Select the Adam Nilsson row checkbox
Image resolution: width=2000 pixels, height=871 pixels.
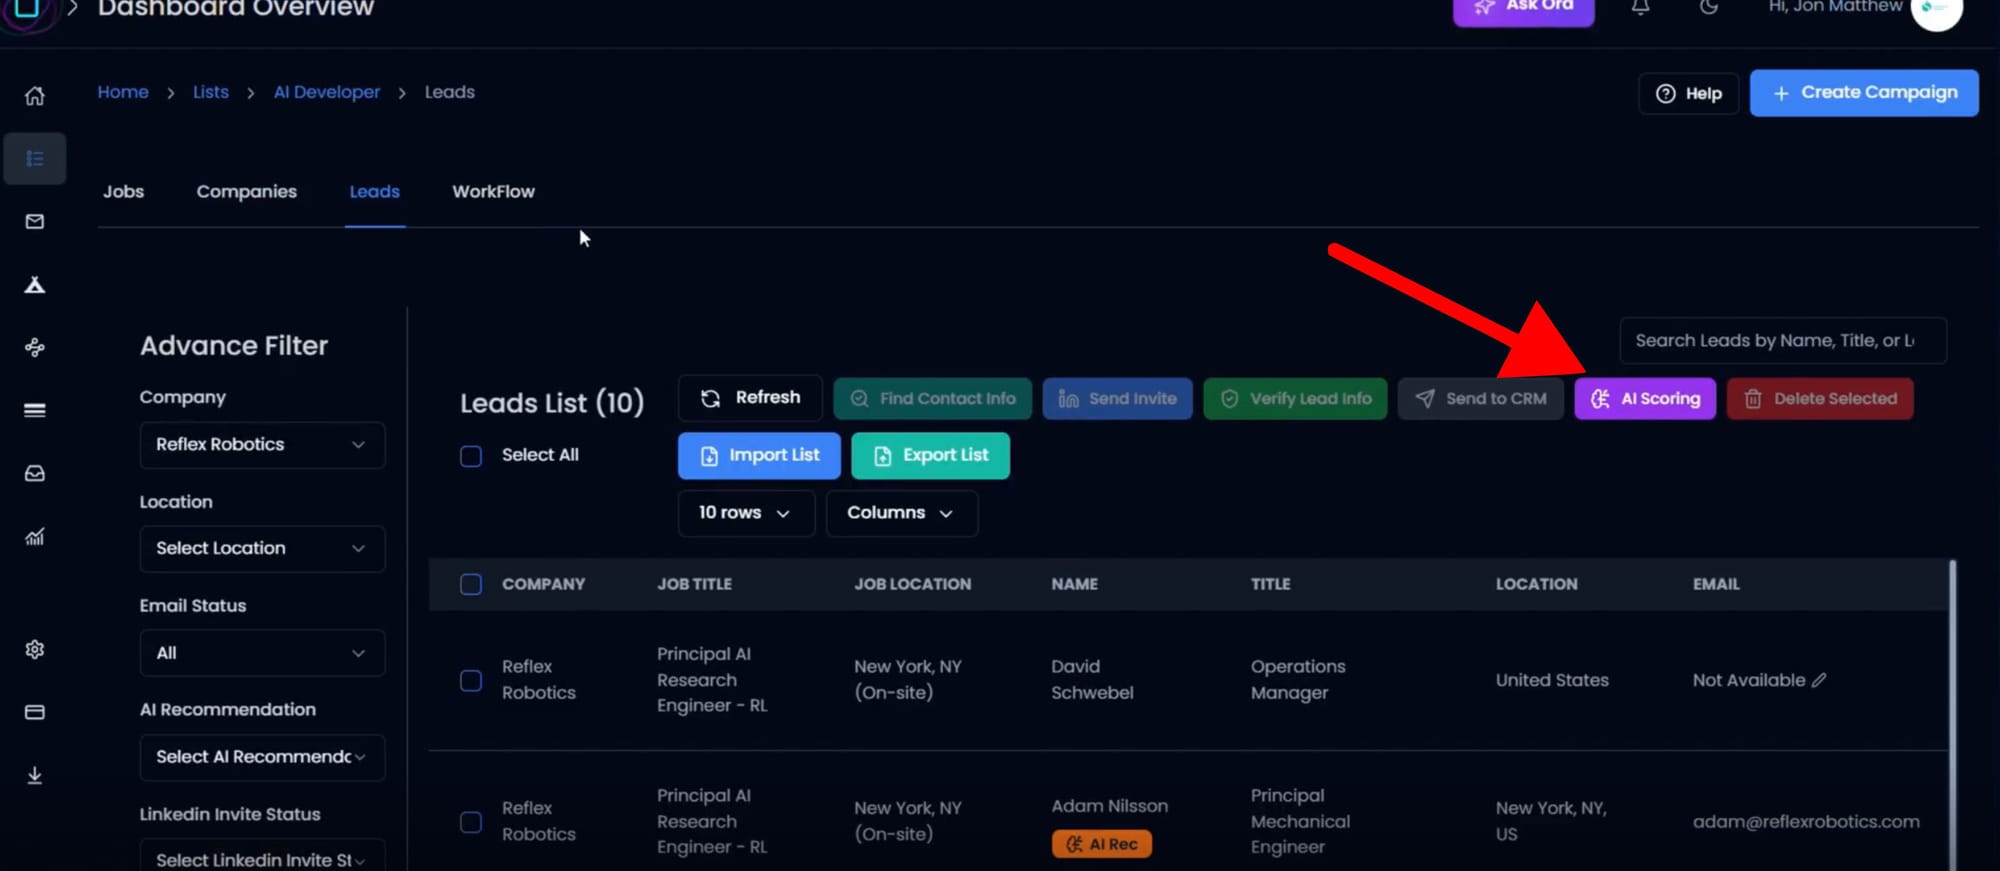click(x=471, y=822)
